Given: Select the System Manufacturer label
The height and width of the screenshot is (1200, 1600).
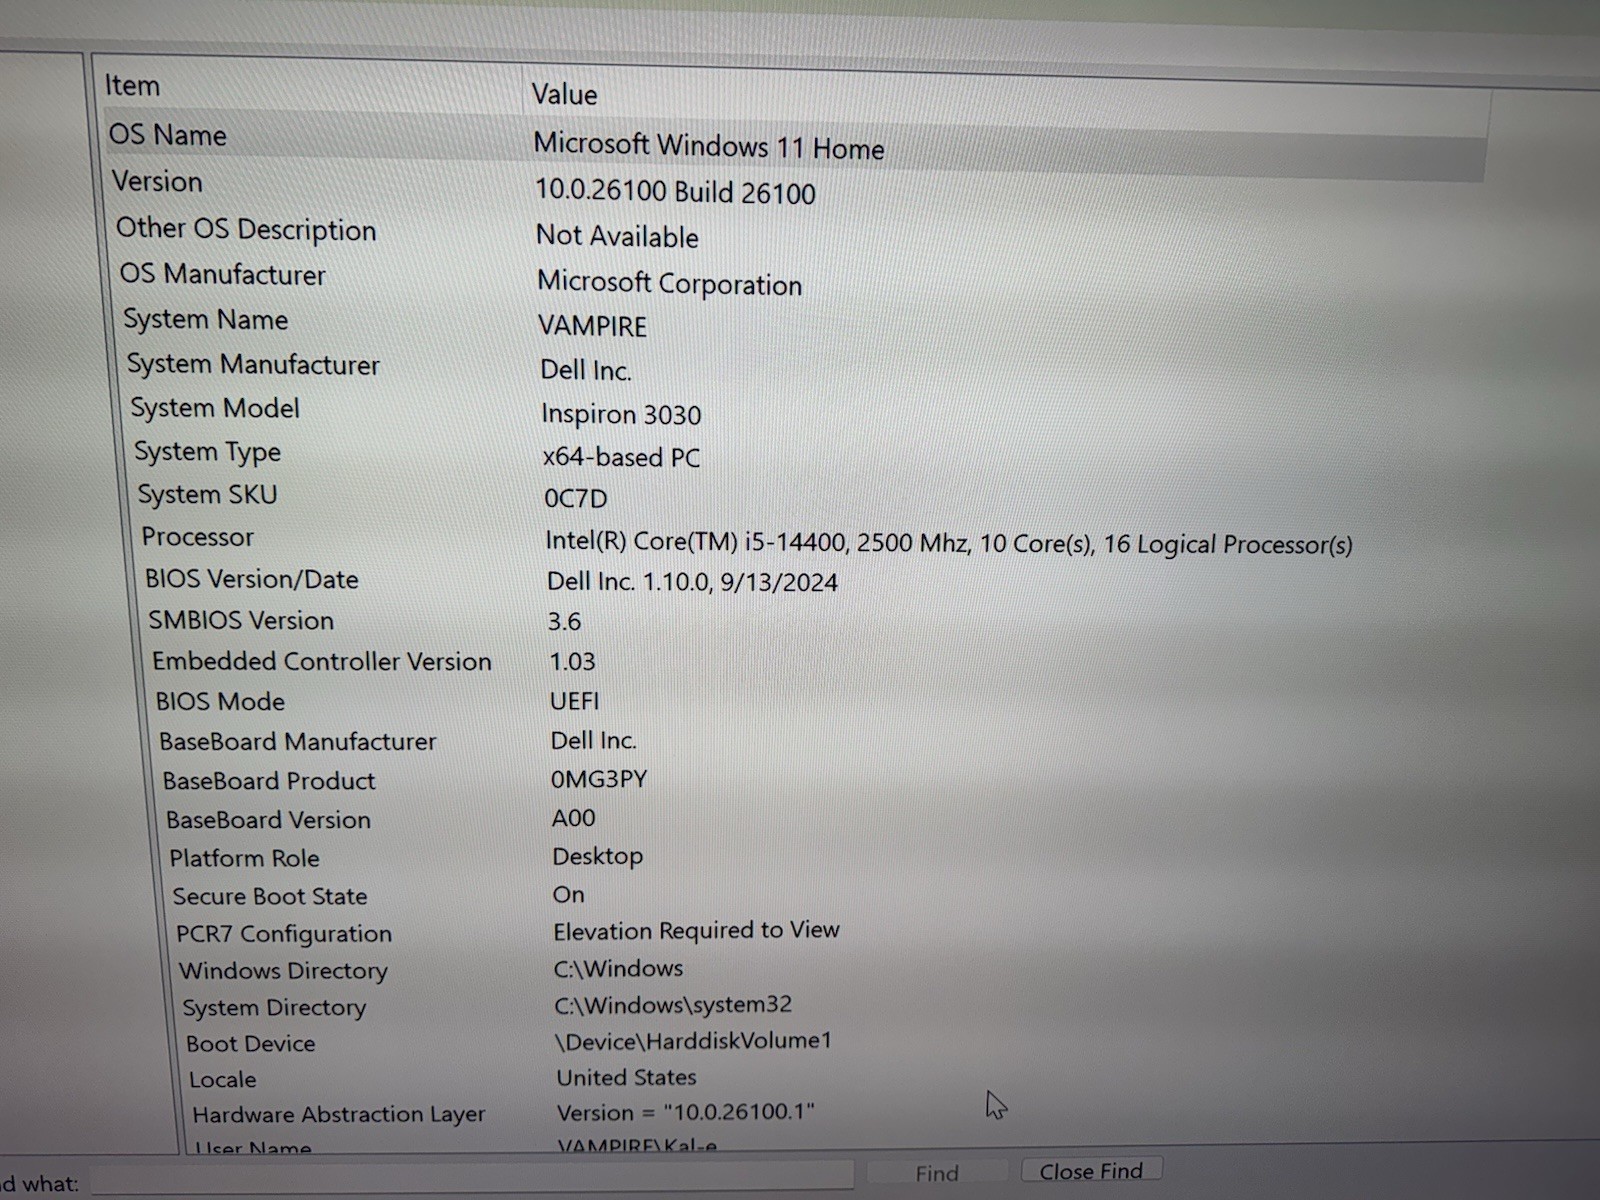Looking at the screenshot, I should (253, 364).
